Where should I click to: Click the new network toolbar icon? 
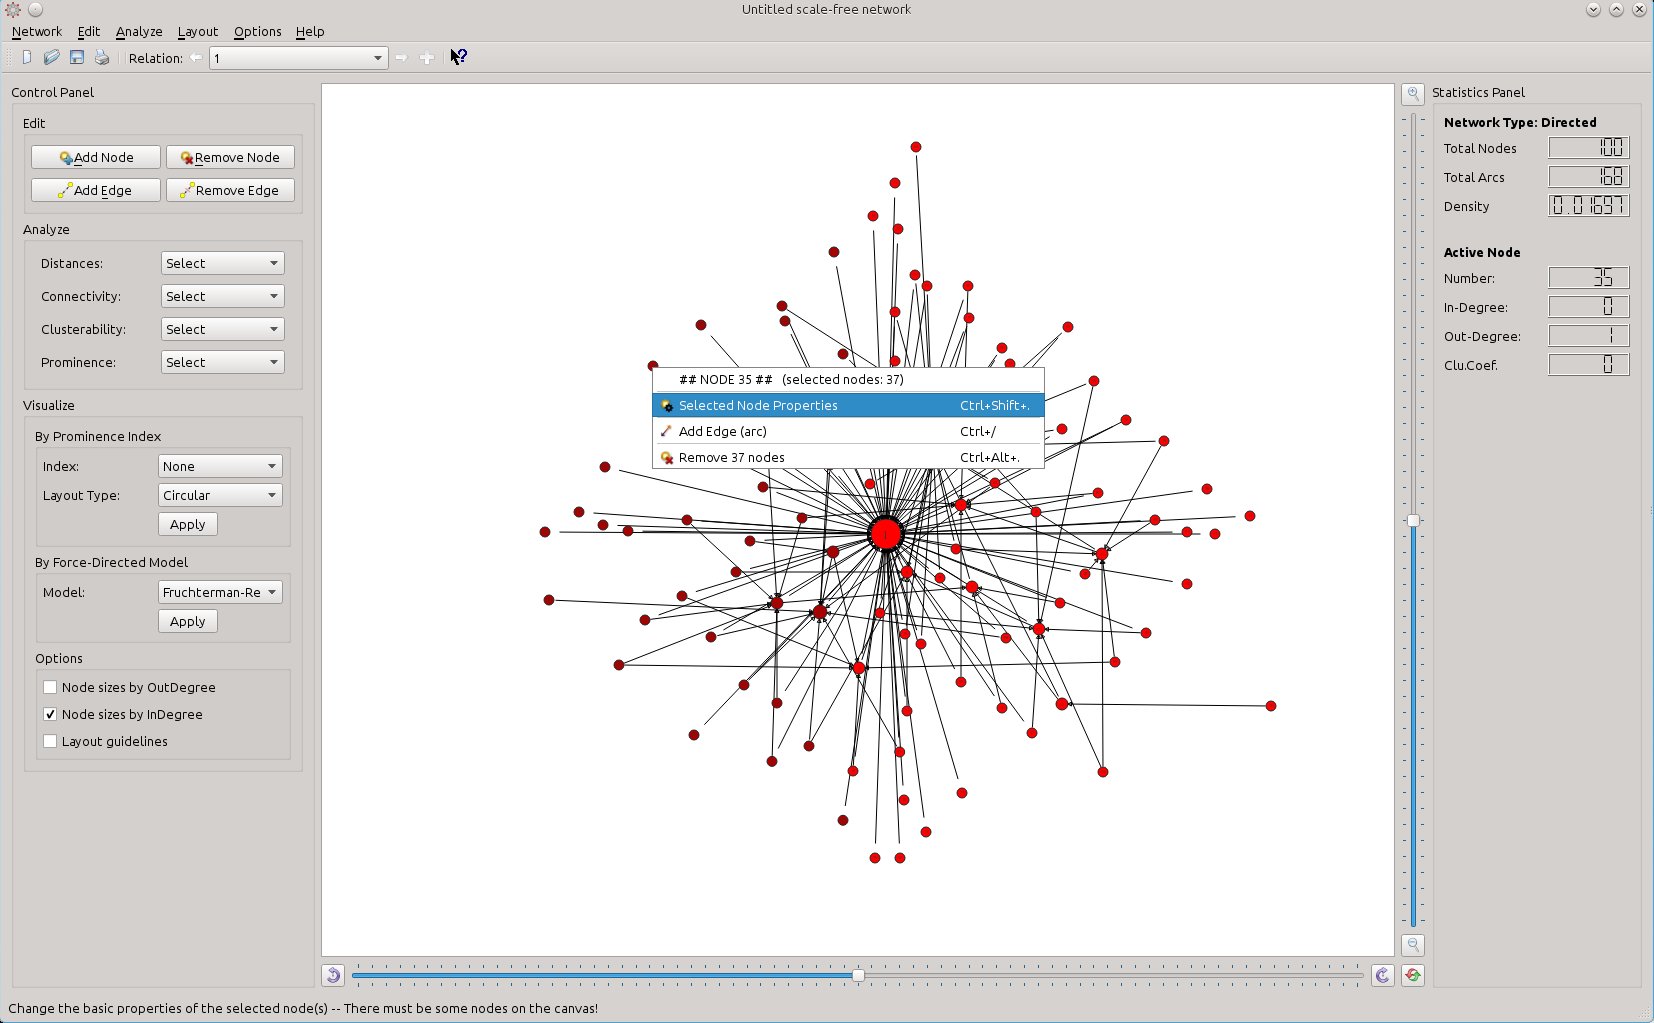click(x=27, y=58)
